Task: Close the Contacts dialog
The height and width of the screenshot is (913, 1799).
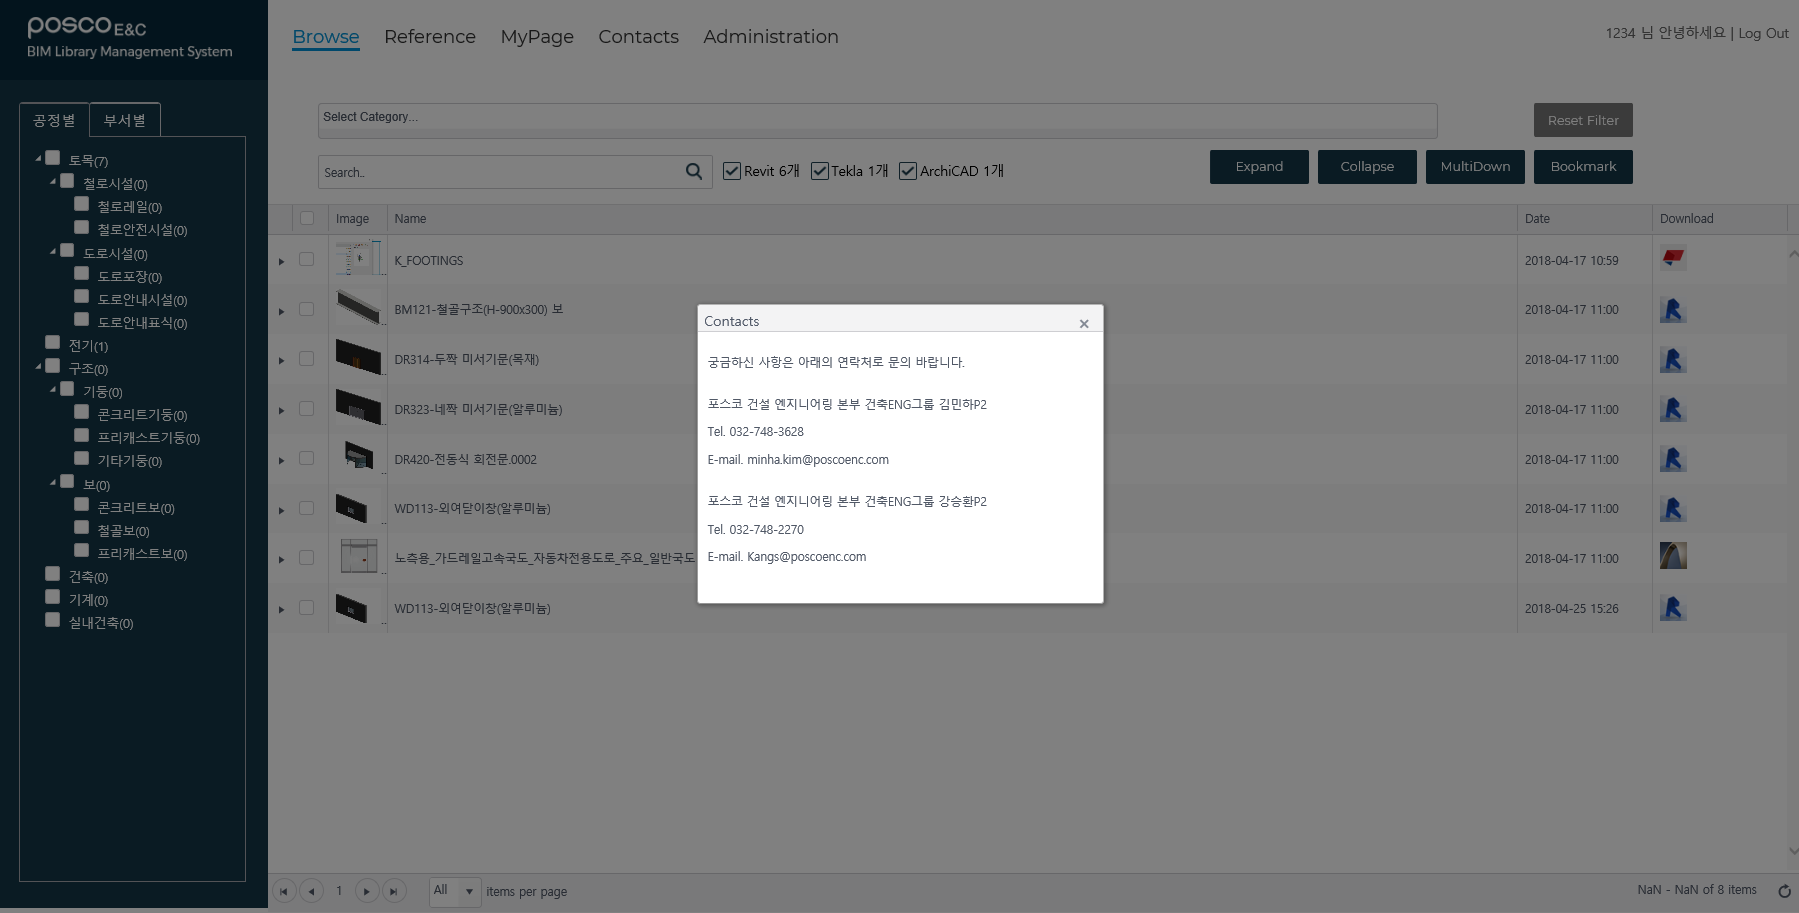Action: [x=1084, y=323]
